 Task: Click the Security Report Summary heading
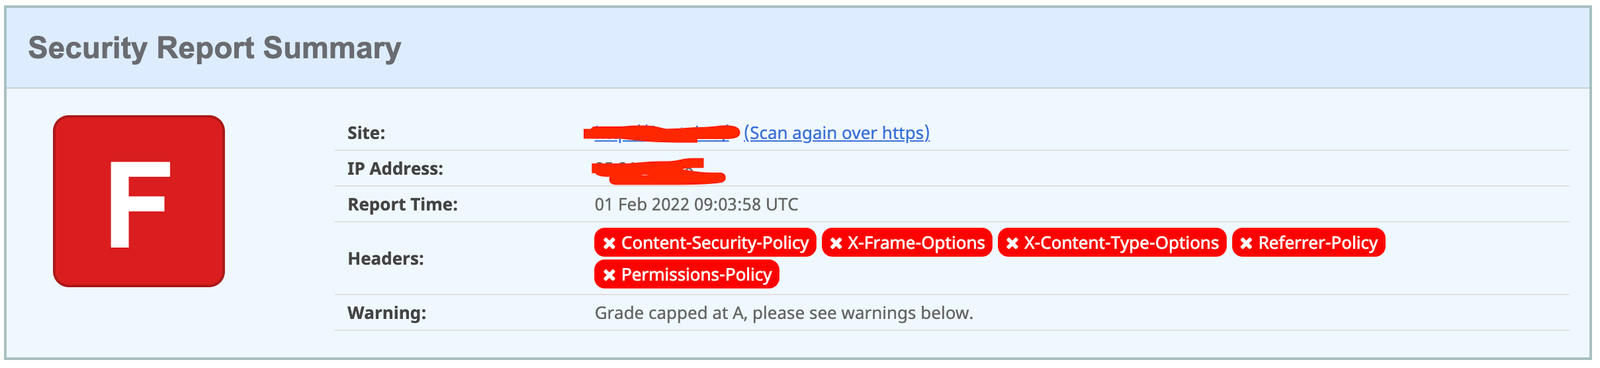pos(214,48)
